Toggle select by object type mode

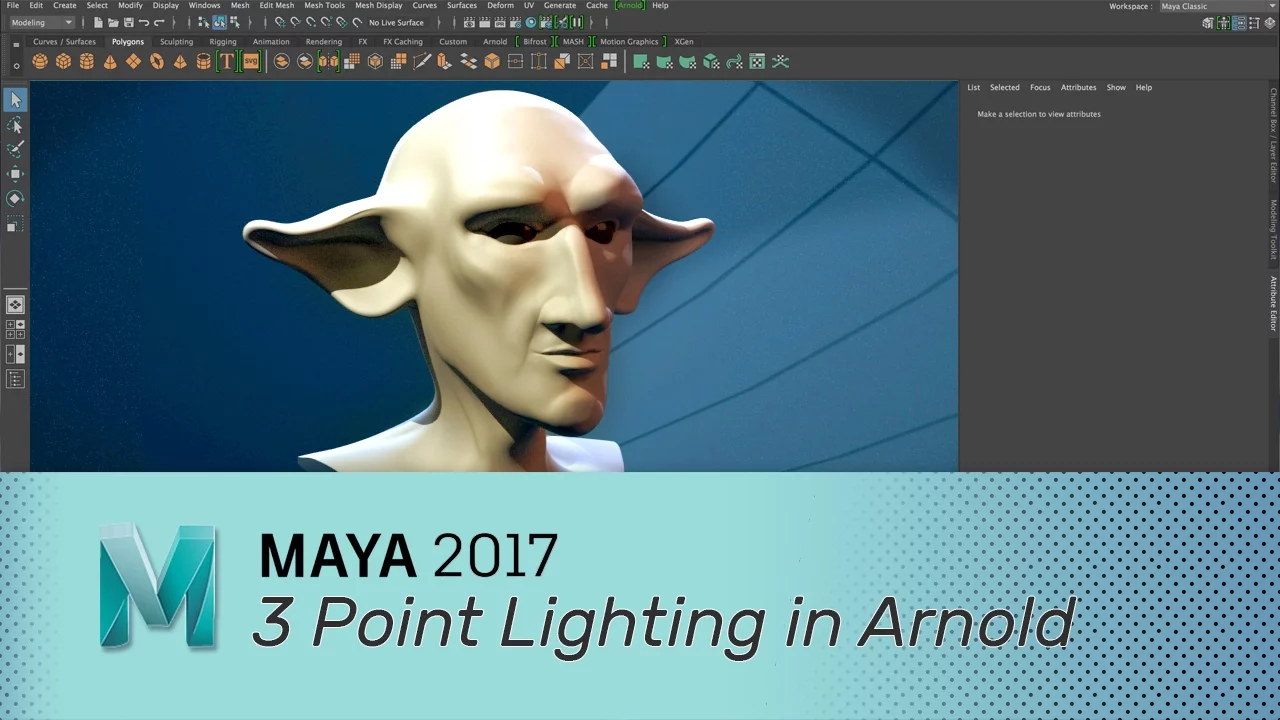click(219, 22)
